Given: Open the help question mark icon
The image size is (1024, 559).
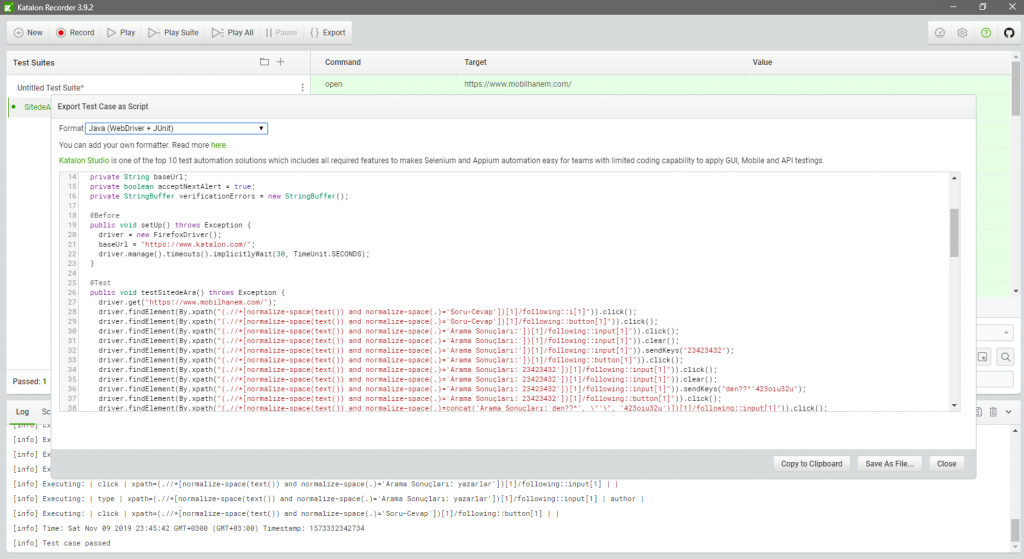Looking at the screenshot, I should (x=985, y=33).
